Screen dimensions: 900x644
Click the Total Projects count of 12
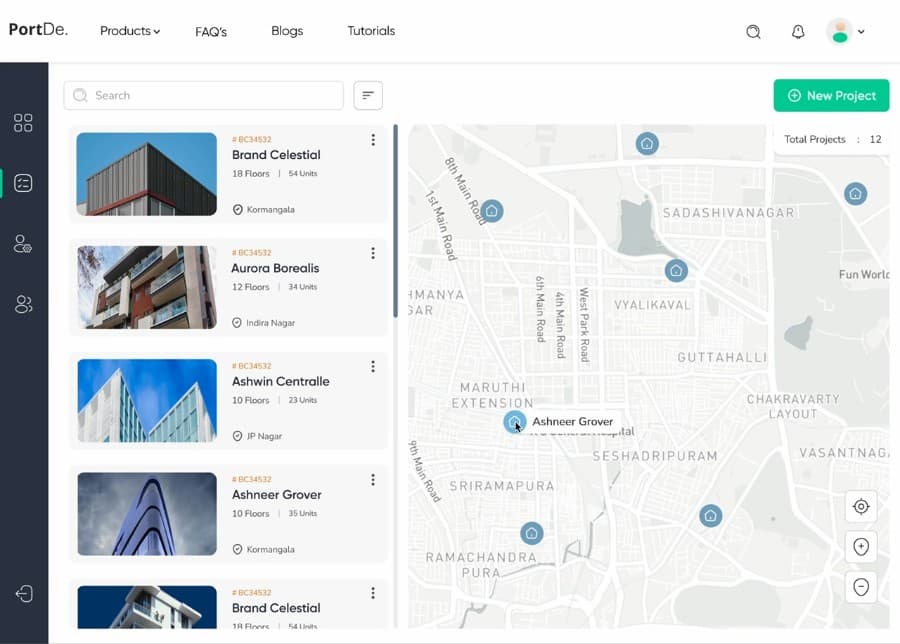(x=875, y=139)
